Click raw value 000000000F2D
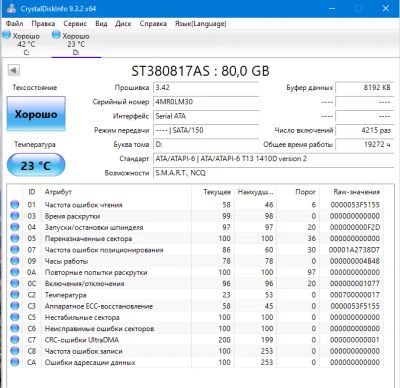400x388 pixels. coord(355,227)
